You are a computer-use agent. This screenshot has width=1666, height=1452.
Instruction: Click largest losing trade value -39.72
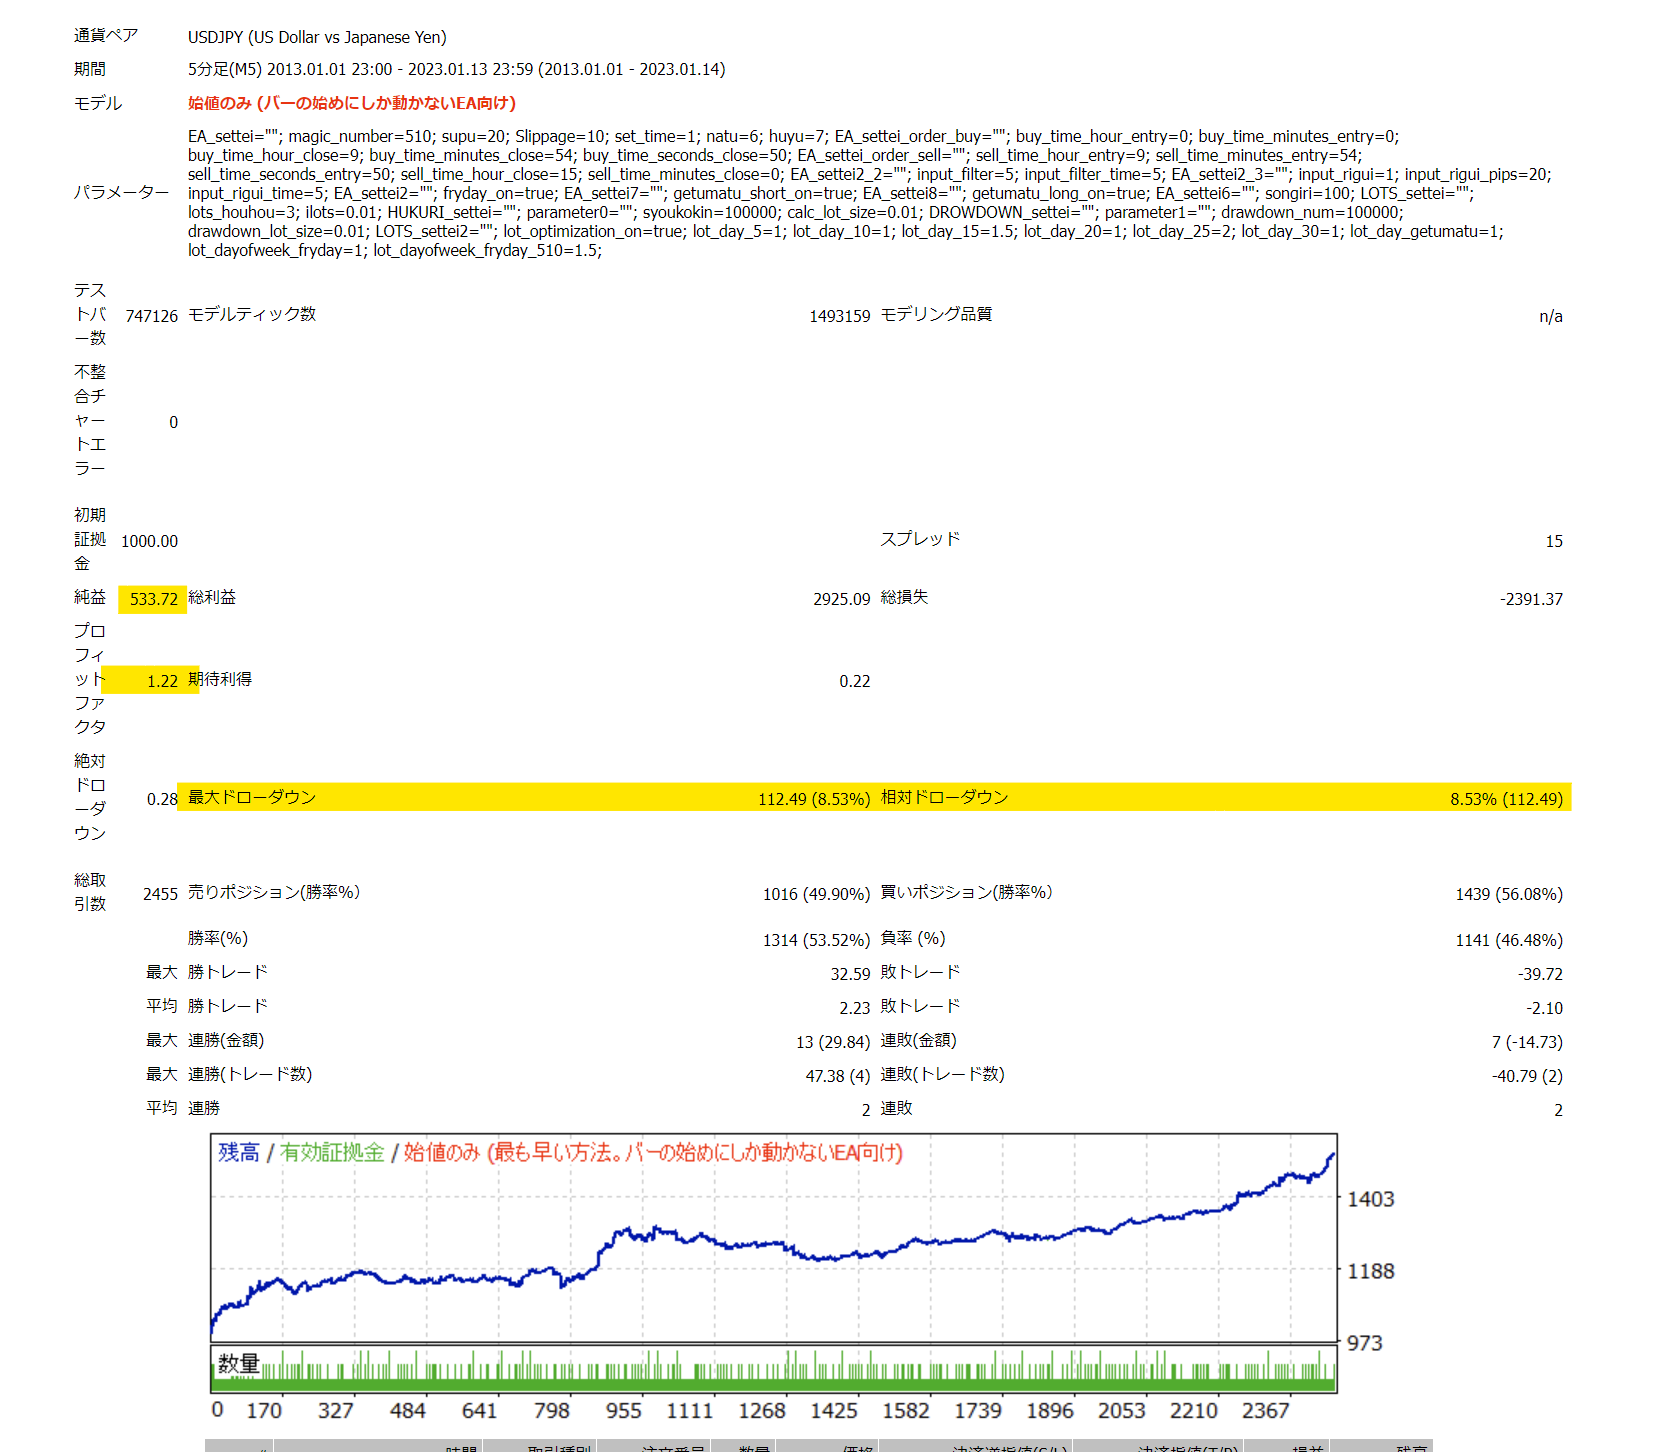1540,974
